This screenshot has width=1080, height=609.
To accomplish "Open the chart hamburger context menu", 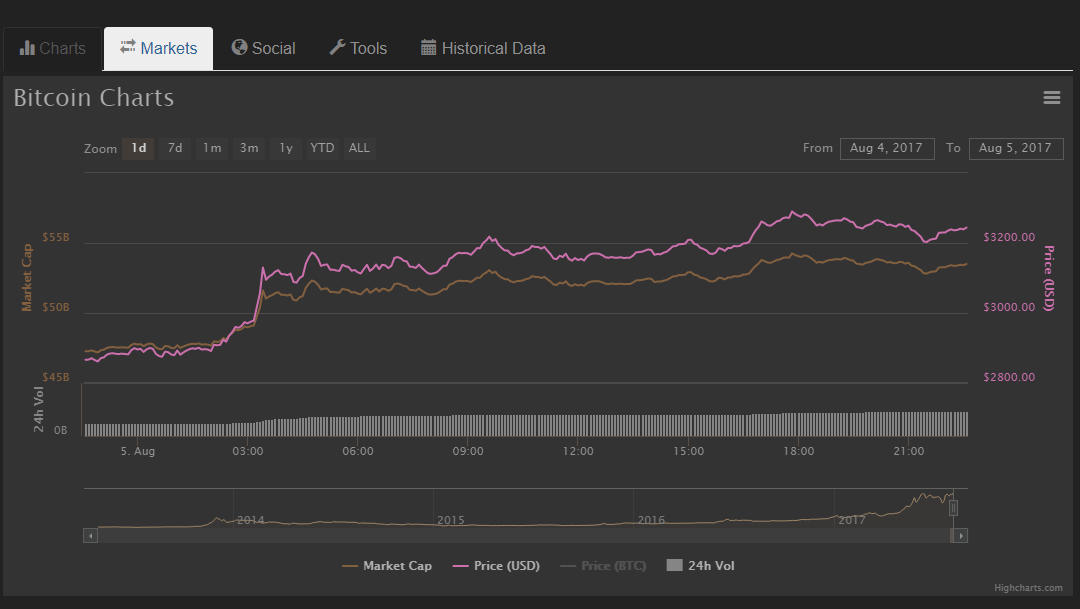I will click(x=1051, y=98).
